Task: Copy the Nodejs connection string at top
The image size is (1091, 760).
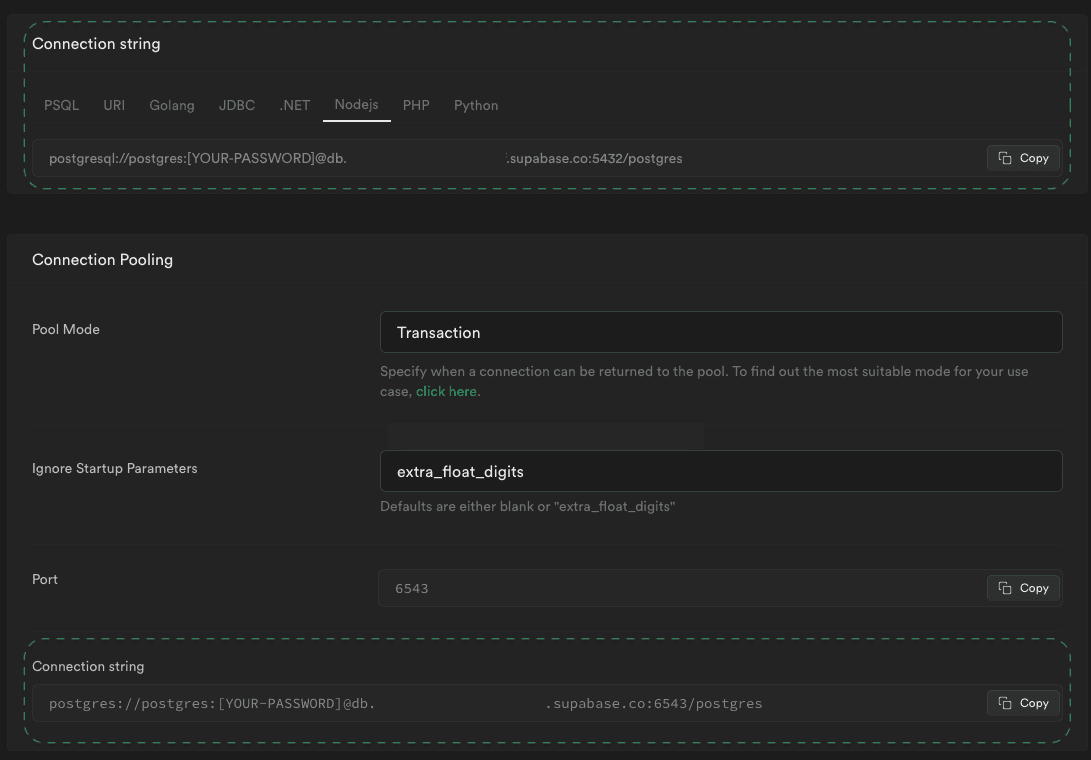Action: (x=1023, y=158)
